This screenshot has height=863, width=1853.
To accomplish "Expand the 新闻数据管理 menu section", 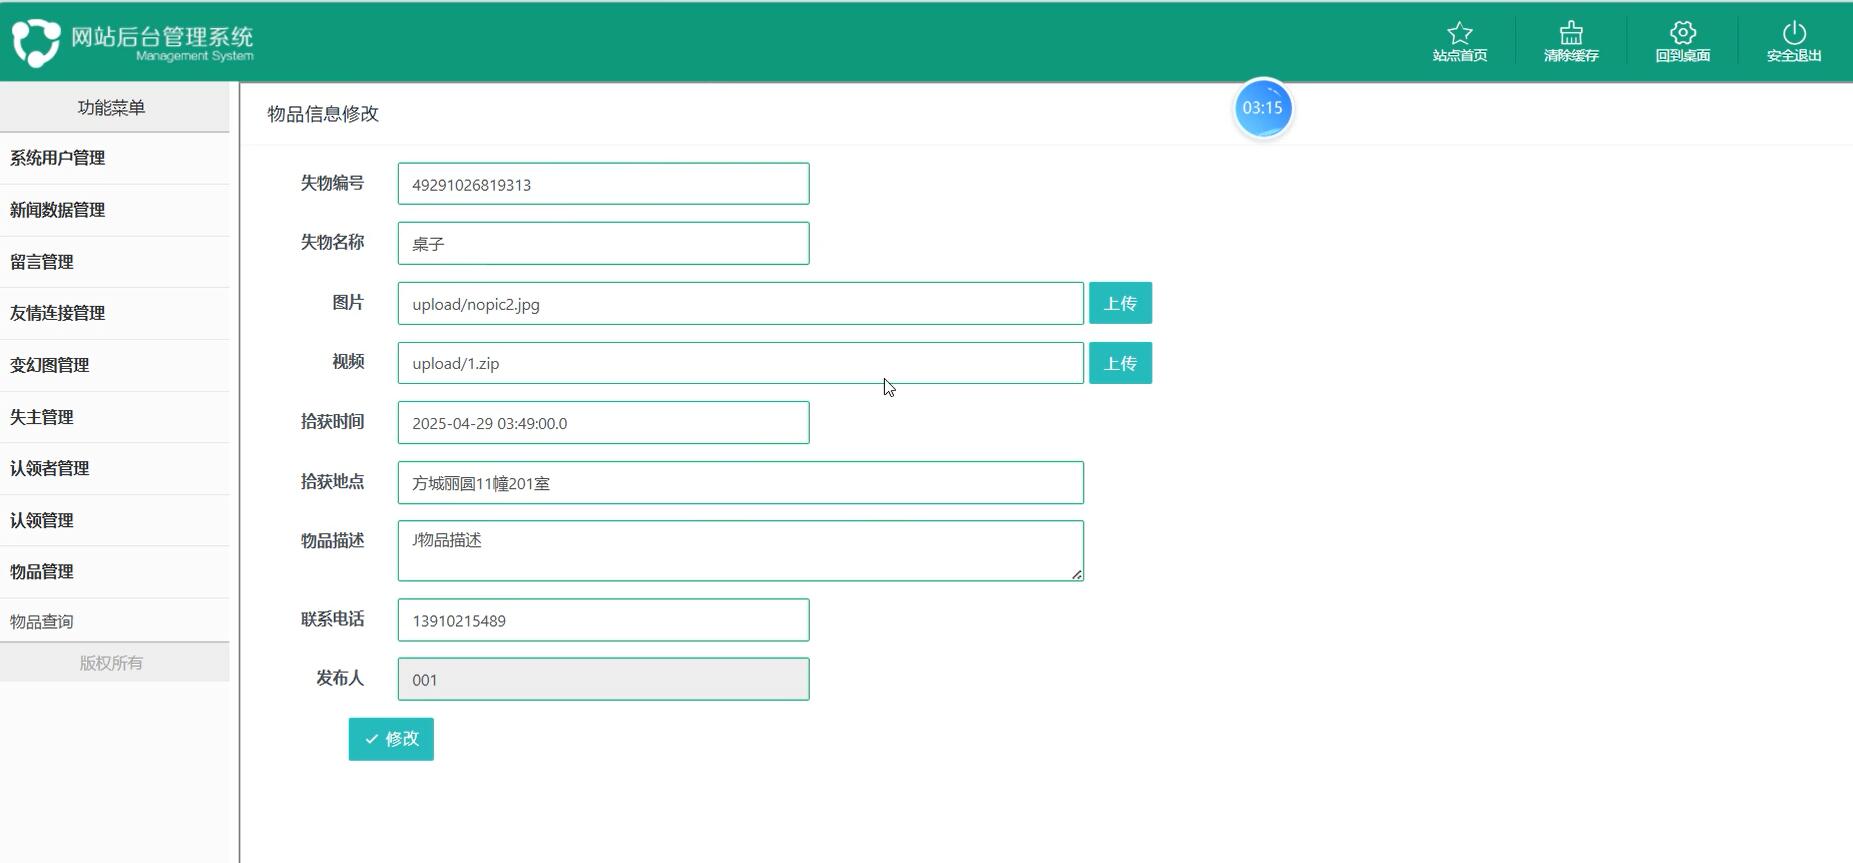I will pyautogui.click(x=58, y=210).
